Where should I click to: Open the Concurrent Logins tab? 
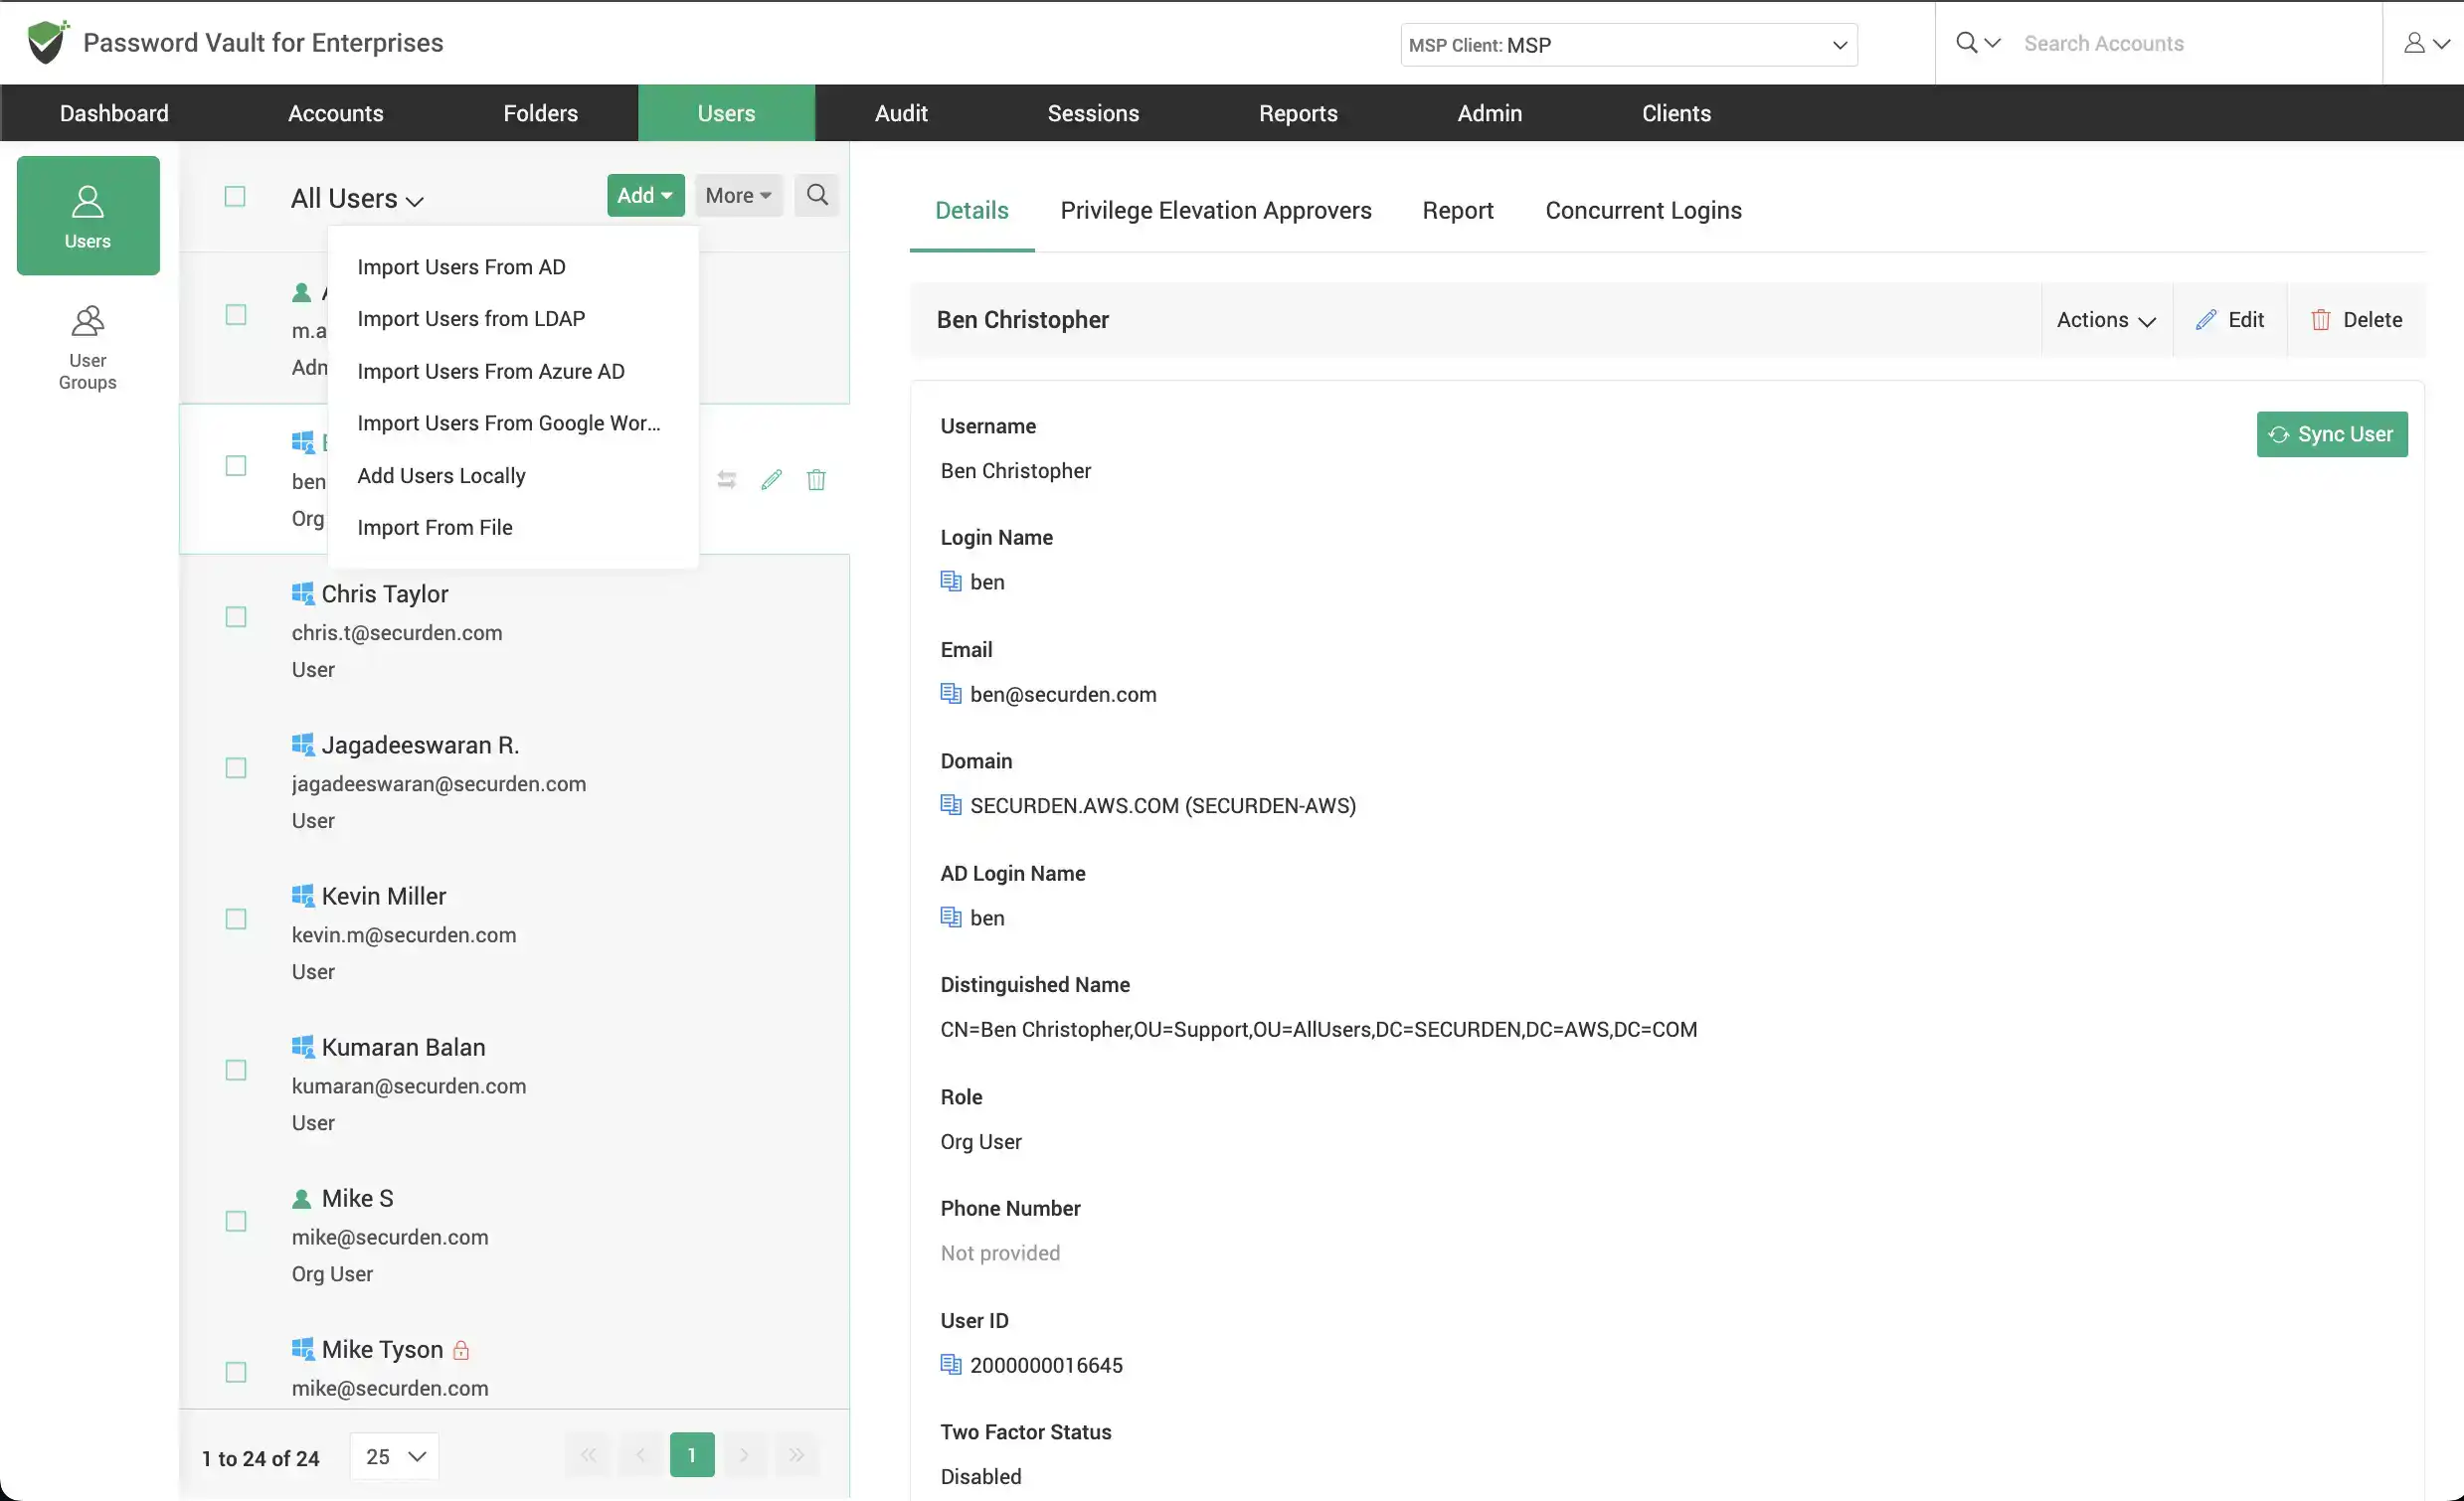(x=1643, y=210)
